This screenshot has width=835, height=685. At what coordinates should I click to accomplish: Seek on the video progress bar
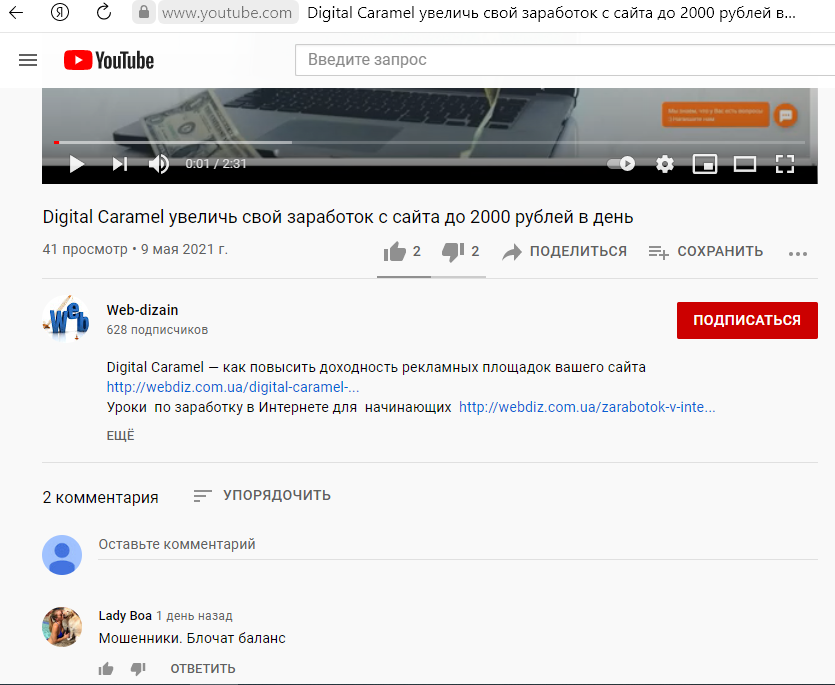(x=429, y=142)
